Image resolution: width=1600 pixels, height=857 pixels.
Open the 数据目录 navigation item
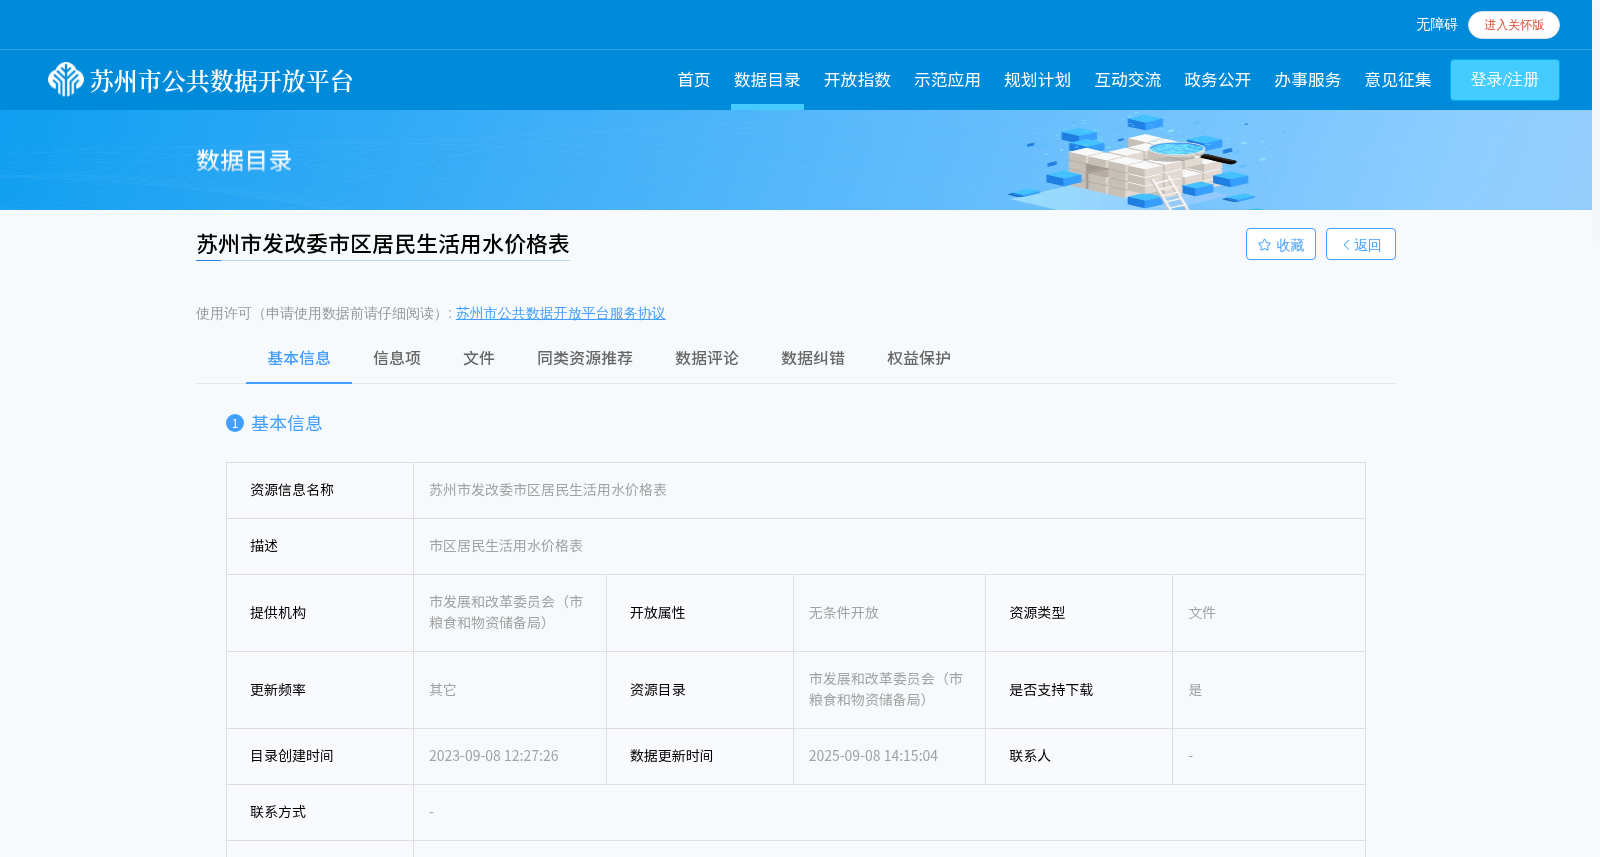point(767,80)
